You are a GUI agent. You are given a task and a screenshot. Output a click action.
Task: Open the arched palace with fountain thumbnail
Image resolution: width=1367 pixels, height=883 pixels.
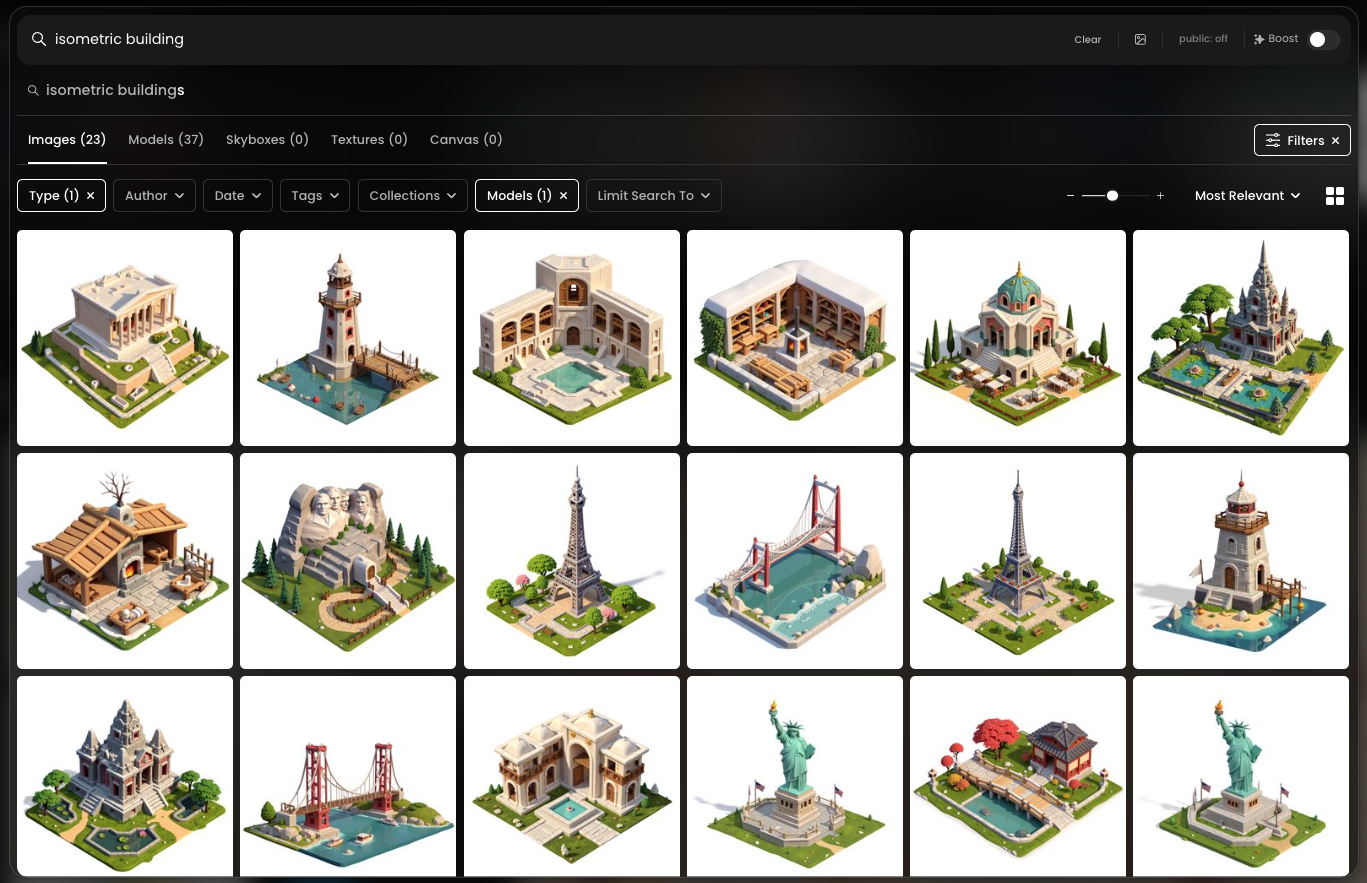coord(572,777)
